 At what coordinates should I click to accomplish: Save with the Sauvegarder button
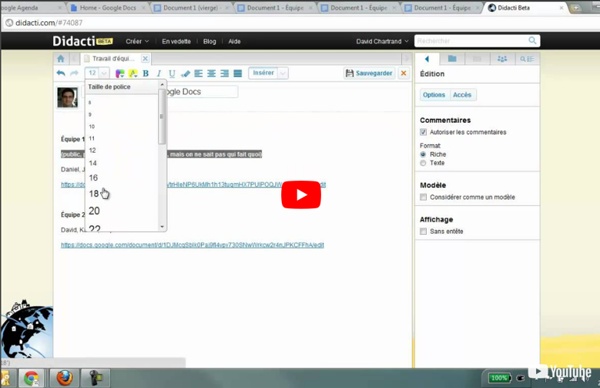369,73
